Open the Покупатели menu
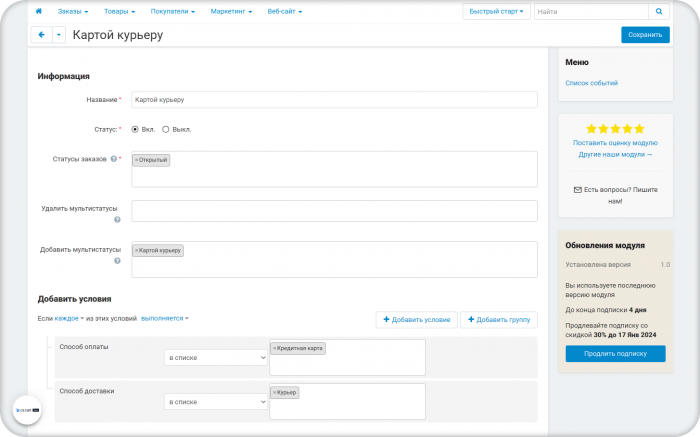Image resolution: width=700 pixels, height=437 pixels. [x=173, y=12]
